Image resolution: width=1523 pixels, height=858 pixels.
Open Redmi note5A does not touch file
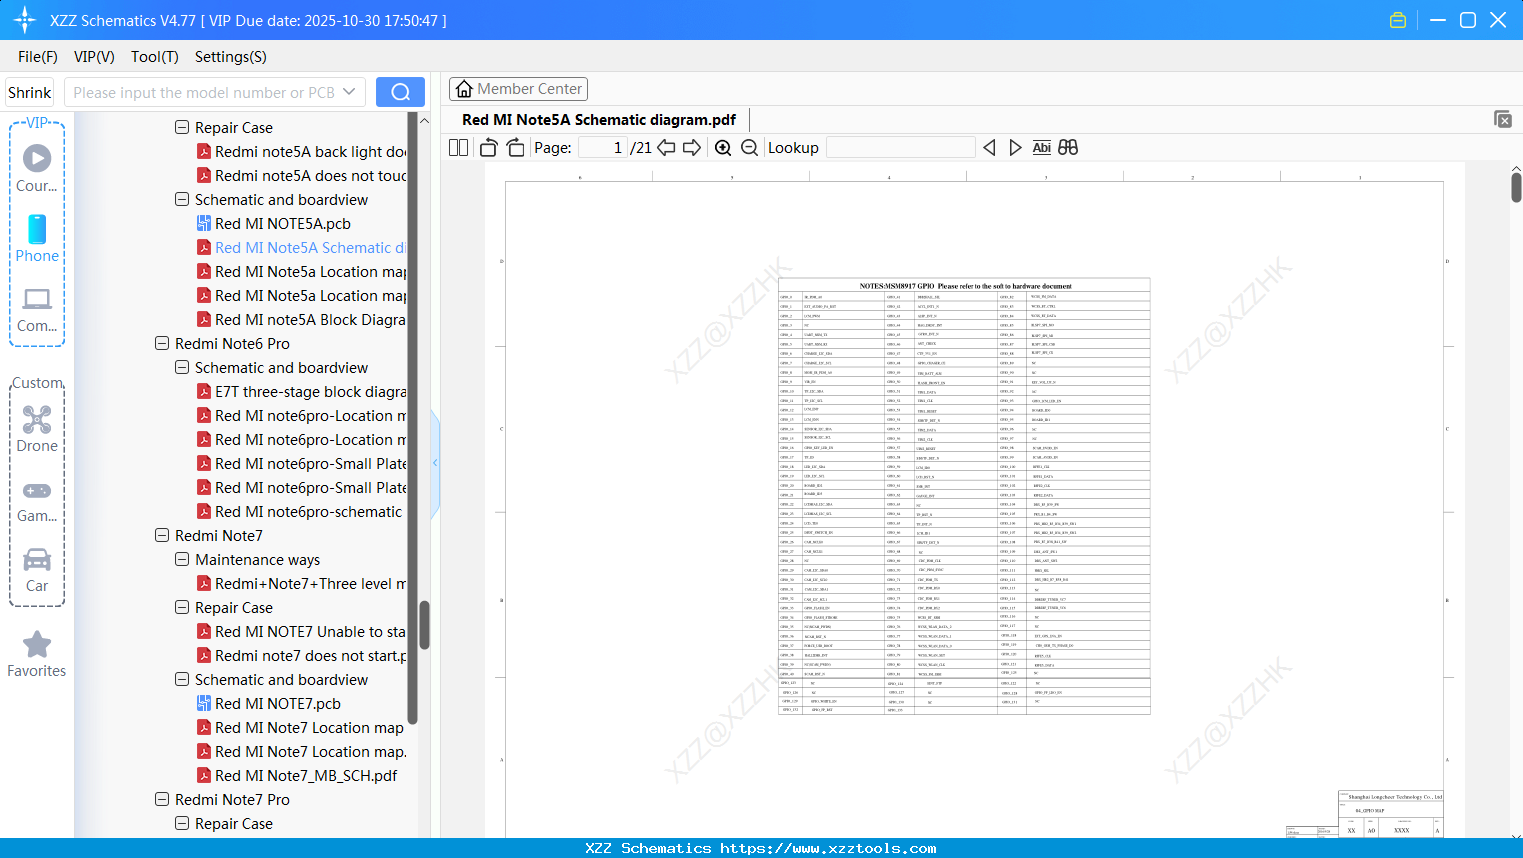[x=310, y=176]
